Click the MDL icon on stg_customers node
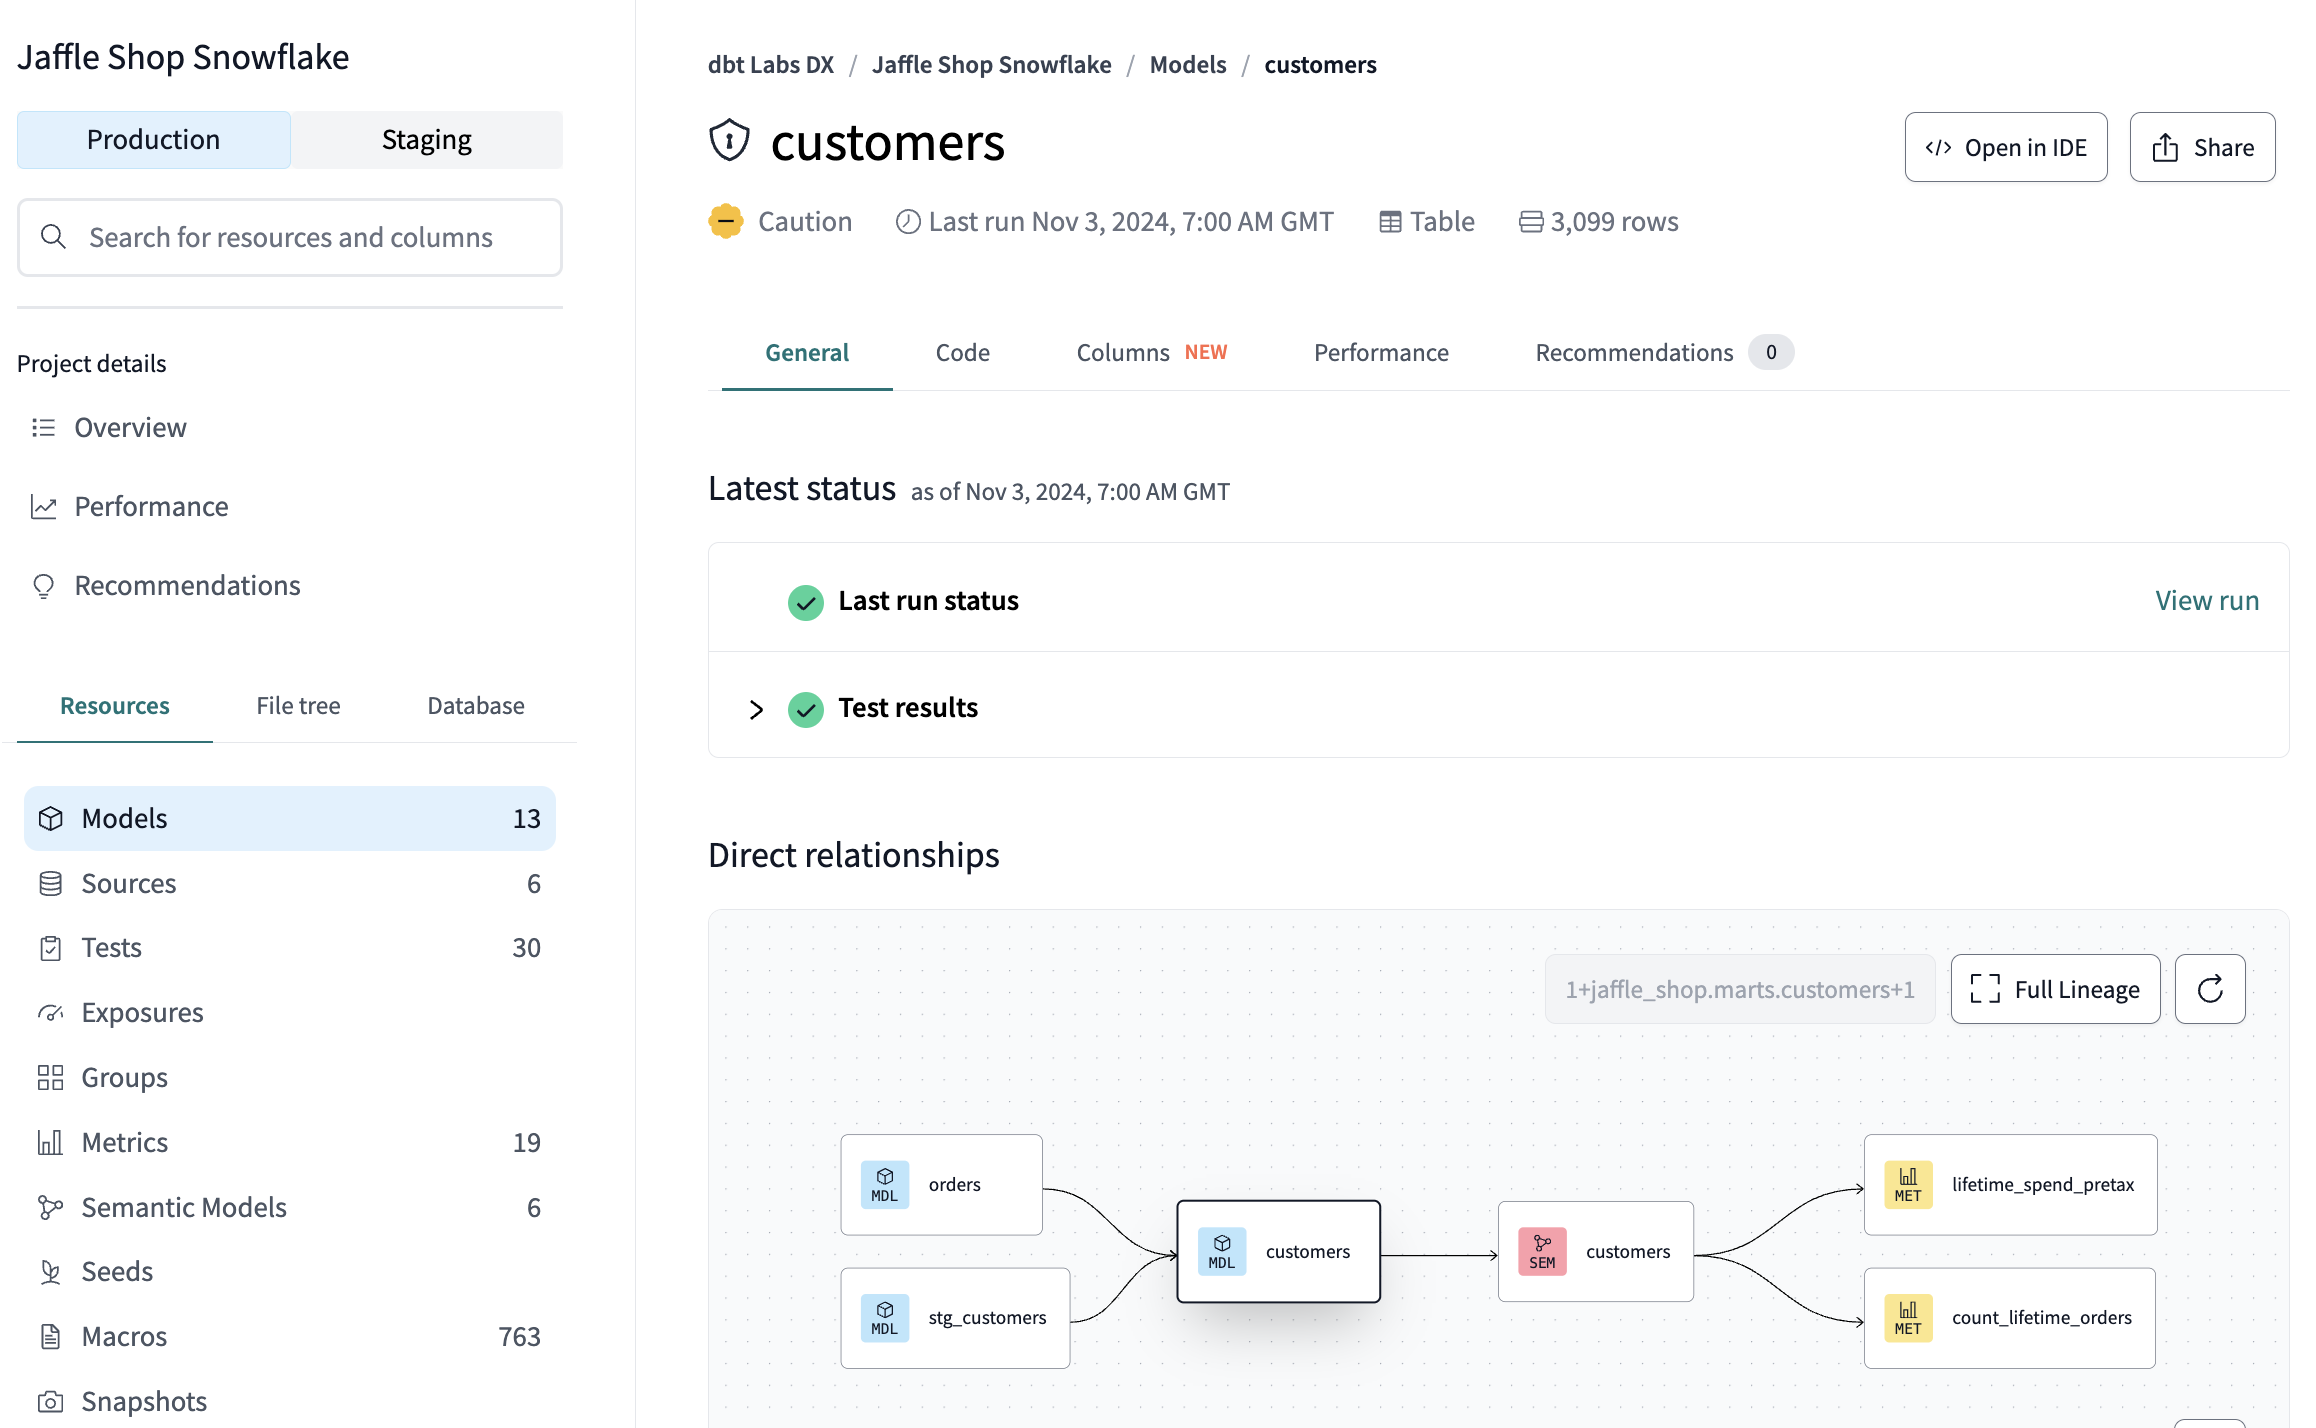Viewport: 2316px width, 1428px height. tap(882, 1319)
